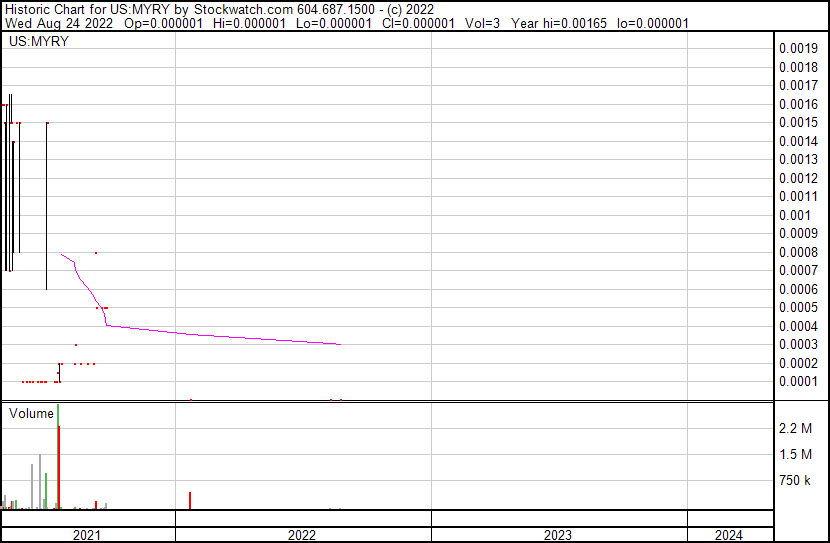
Task: Click the 0.0001 price axis label
Action: pos(798,381)
